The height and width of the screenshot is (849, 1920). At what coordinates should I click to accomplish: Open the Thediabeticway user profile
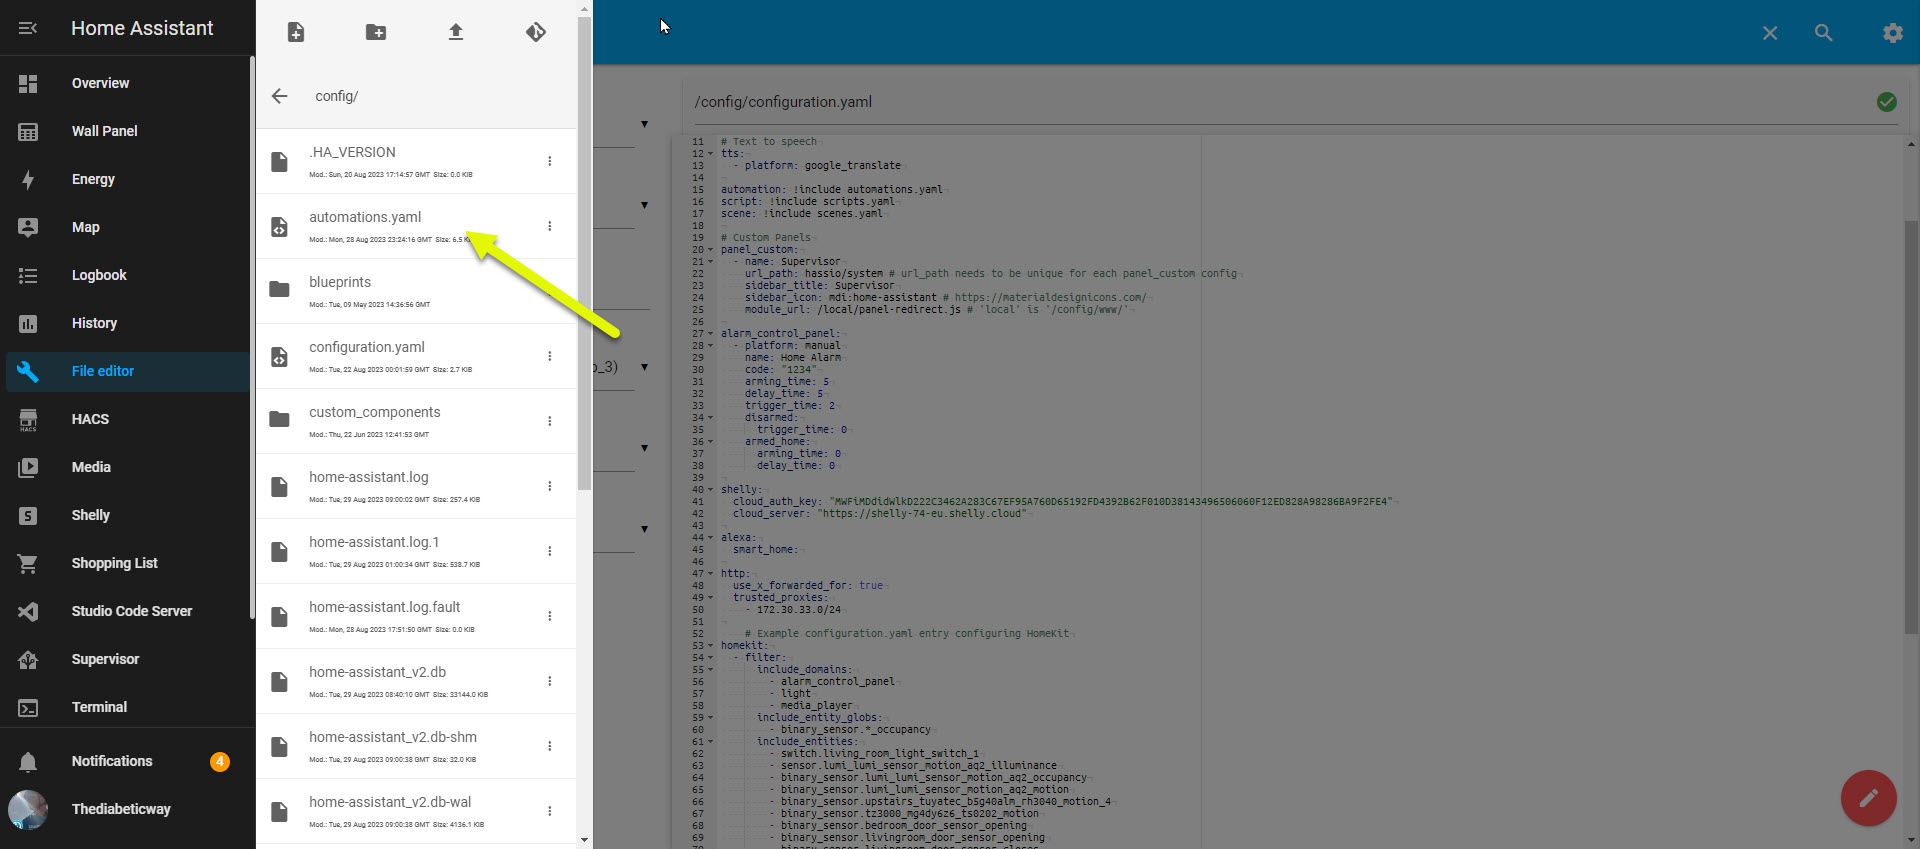coord(121,809)
